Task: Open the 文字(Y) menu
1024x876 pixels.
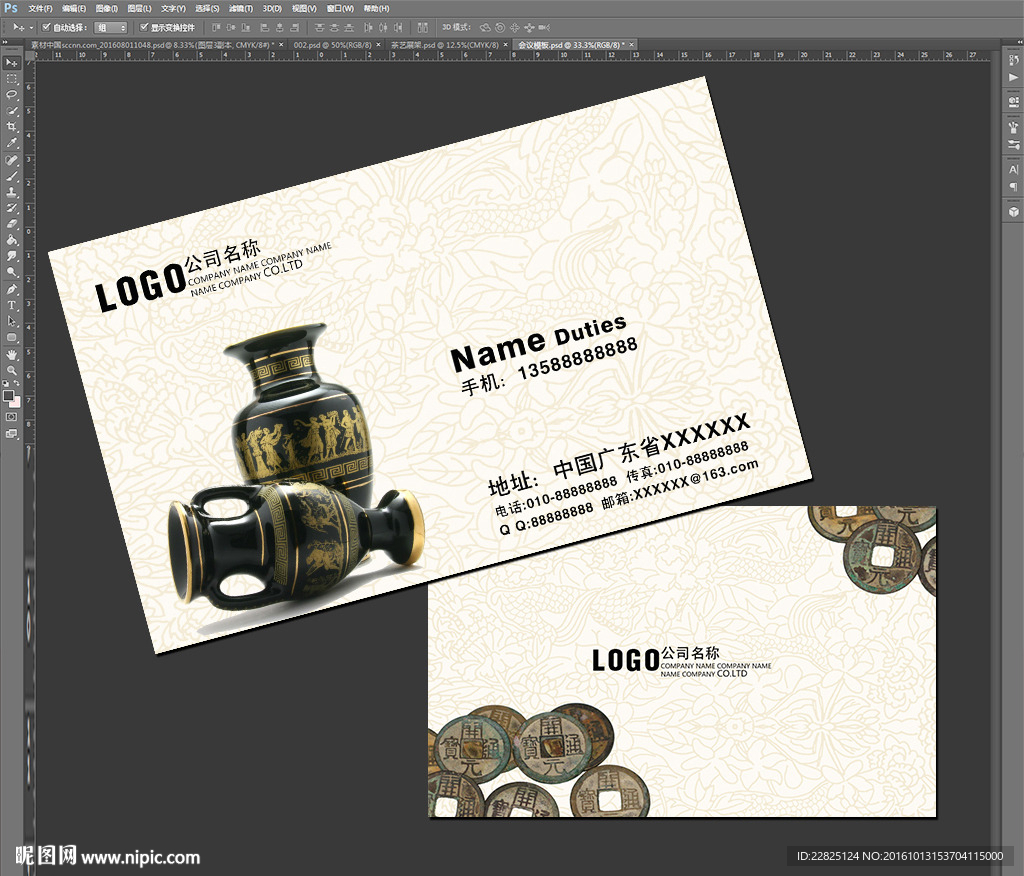Action: tap(173, 8)
